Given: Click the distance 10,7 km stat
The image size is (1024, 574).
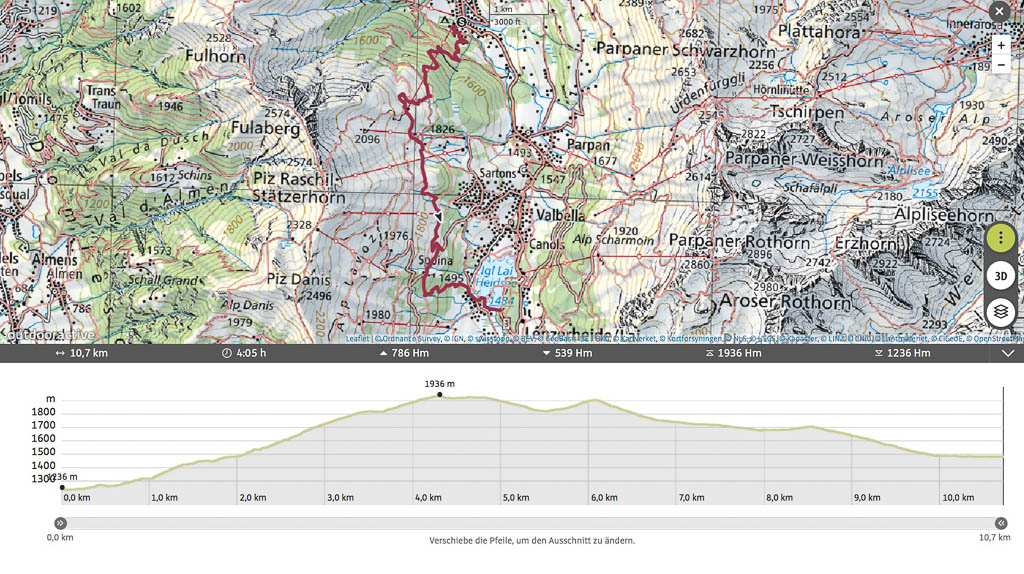Looking at the screenshot, I should coord(82,353).
